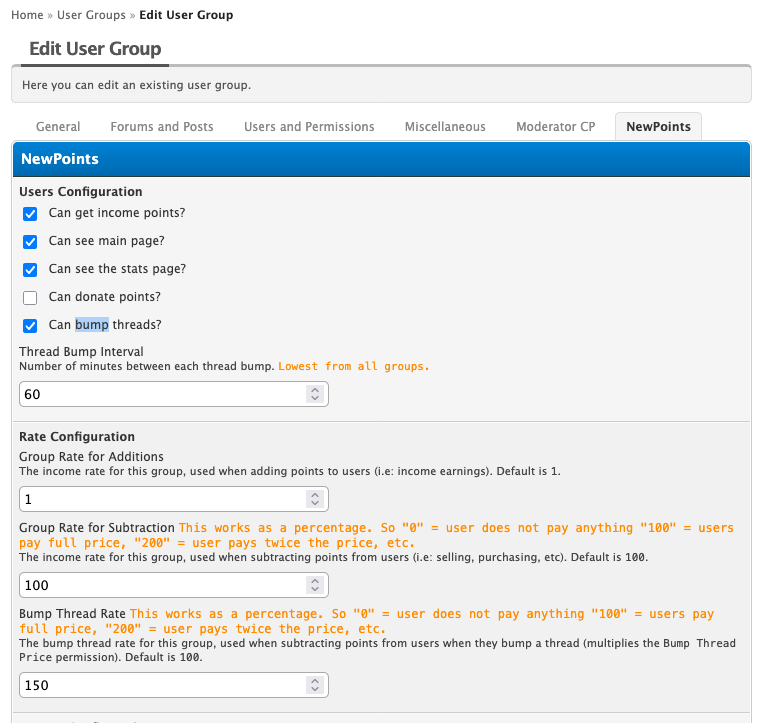Toggle Can see main page checkbox

[30, 242]
